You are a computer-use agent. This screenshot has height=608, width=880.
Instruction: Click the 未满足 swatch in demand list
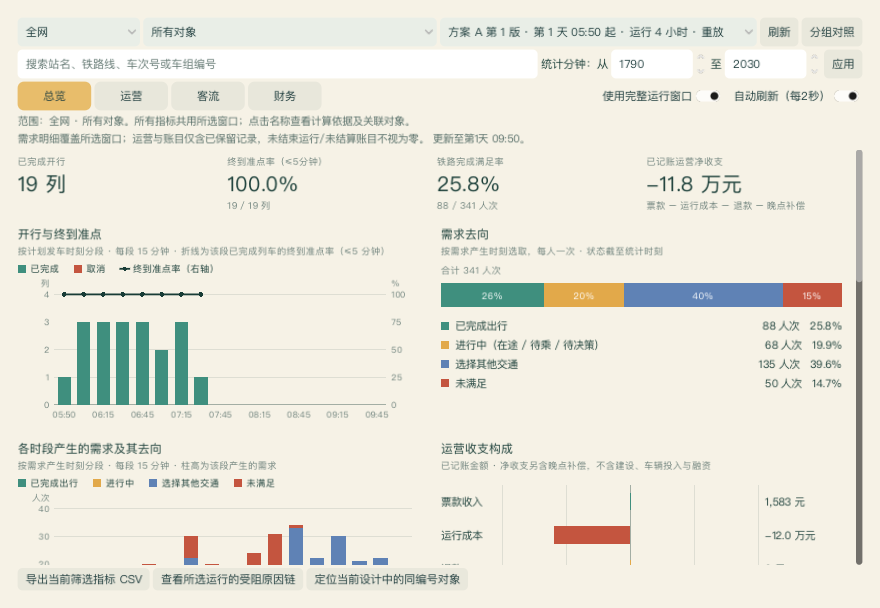pyautogui.click(x=445, y=383)
